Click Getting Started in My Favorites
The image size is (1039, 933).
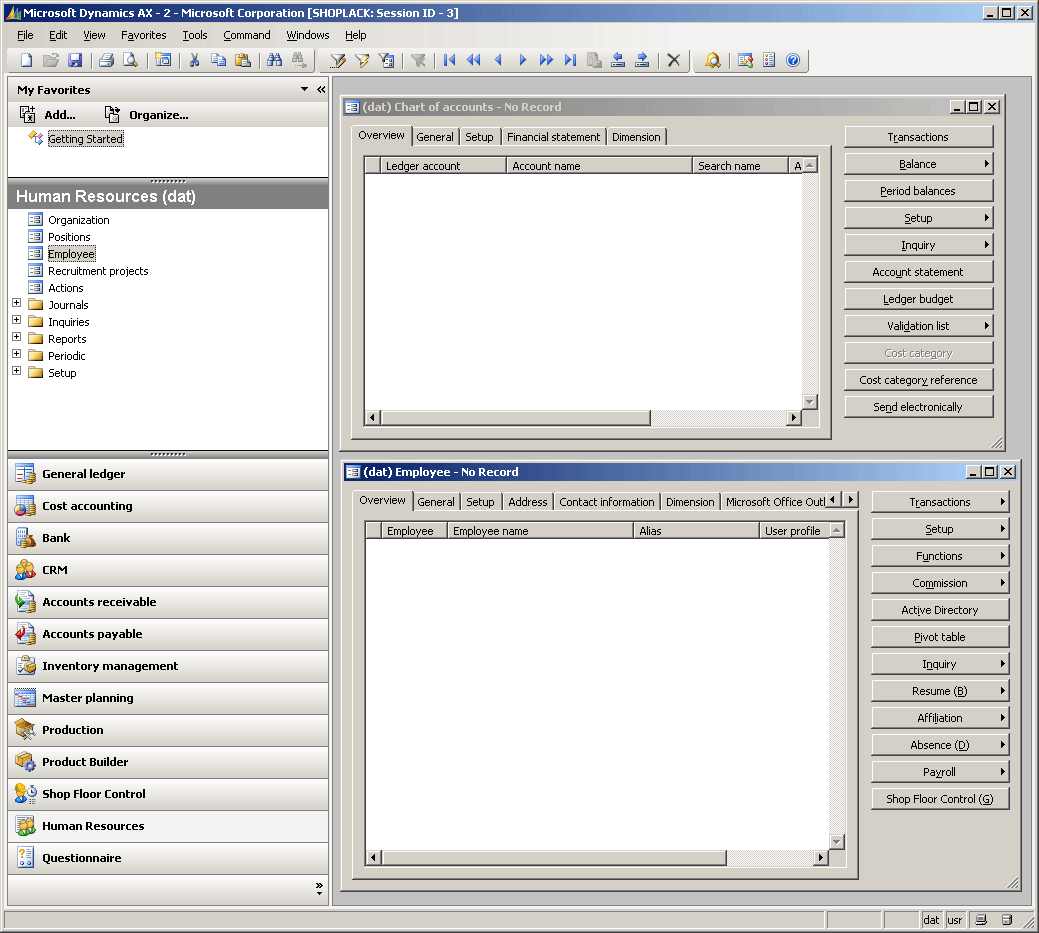pyautogui.click(x=85, y=138)
